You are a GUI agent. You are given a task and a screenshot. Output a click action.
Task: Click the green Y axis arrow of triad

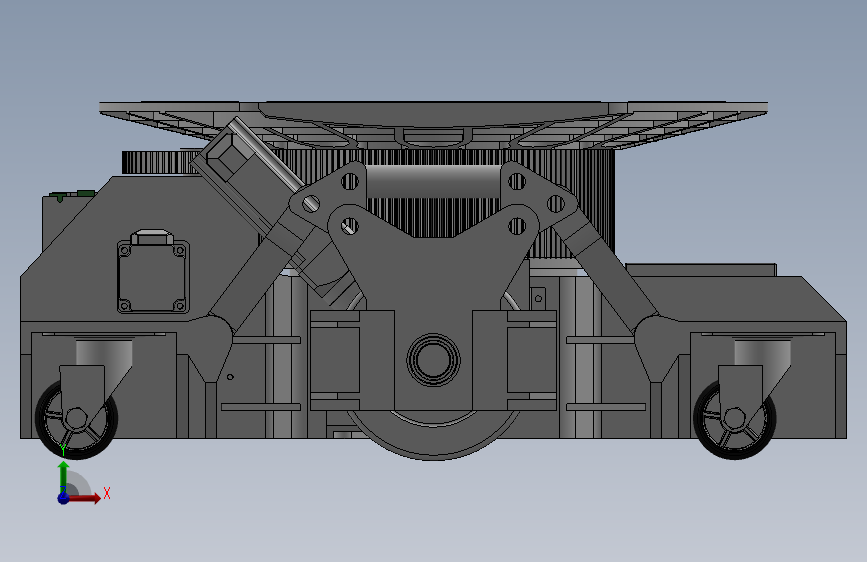coord(64,475)
